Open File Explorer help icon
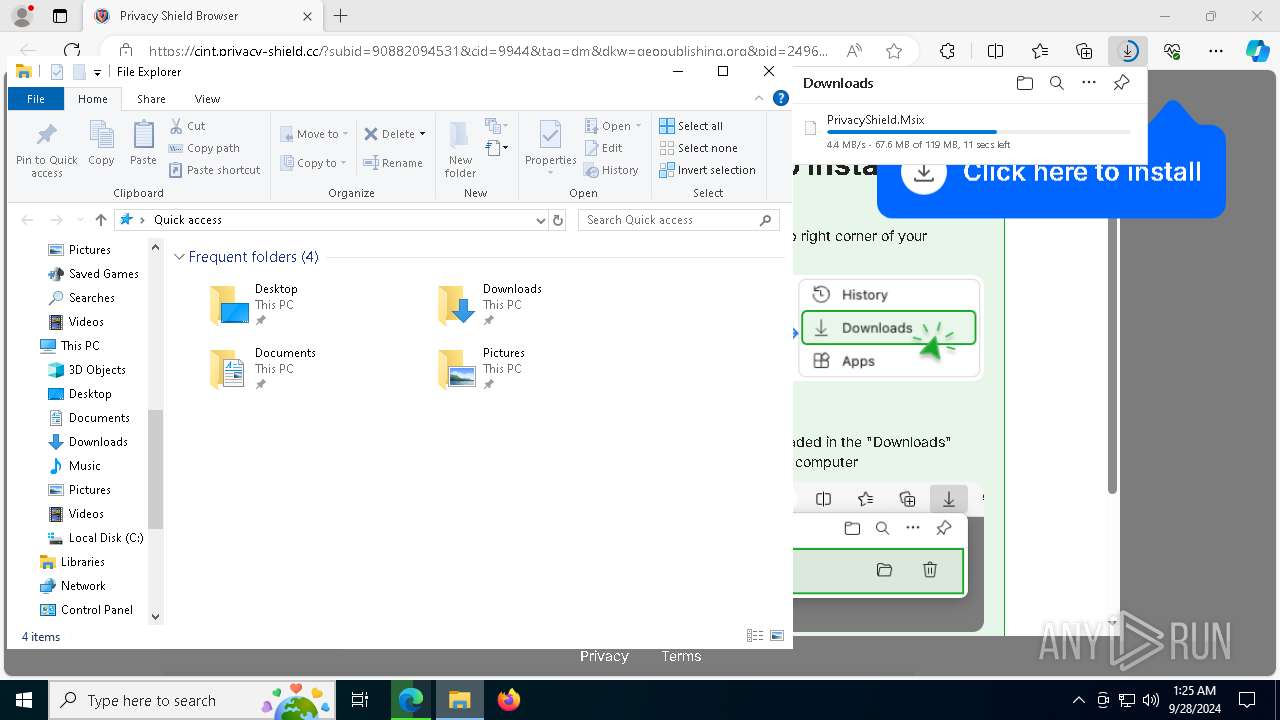 click(782, 99)
